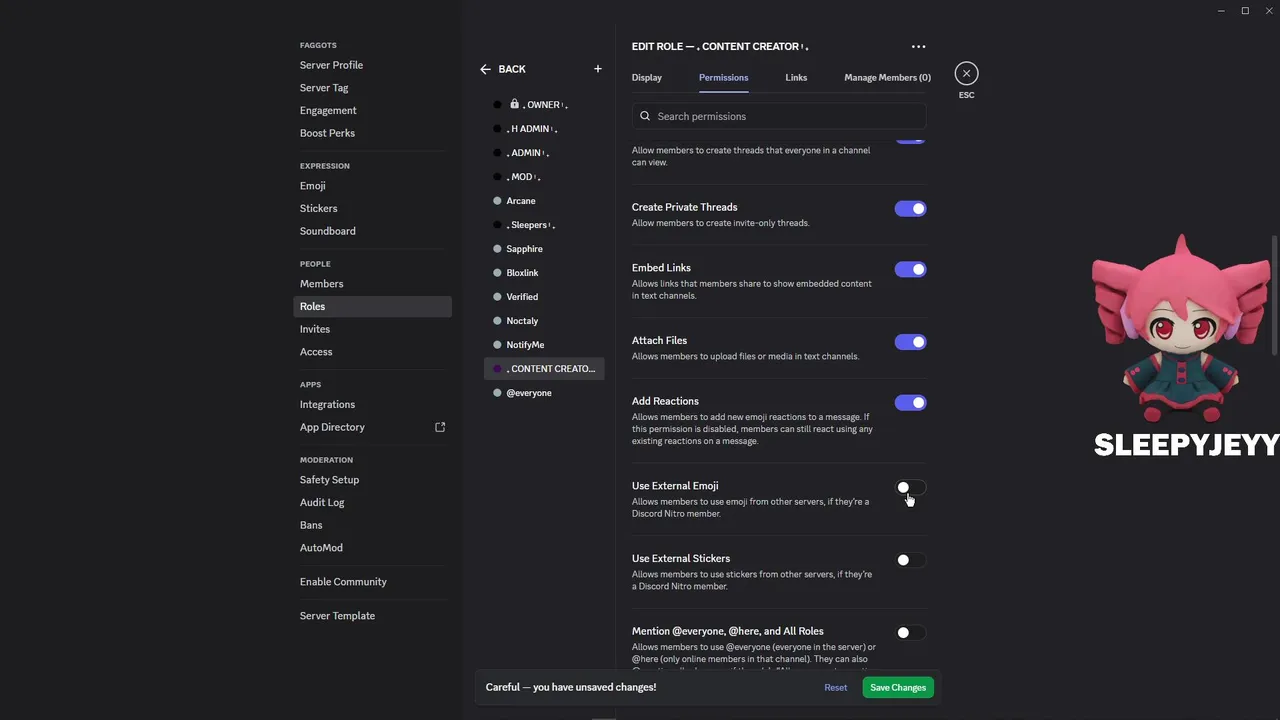This screenshot has height=720, width=1280.
Task: Click Reset to discard unsaved changes
Action: click(836, 688)
